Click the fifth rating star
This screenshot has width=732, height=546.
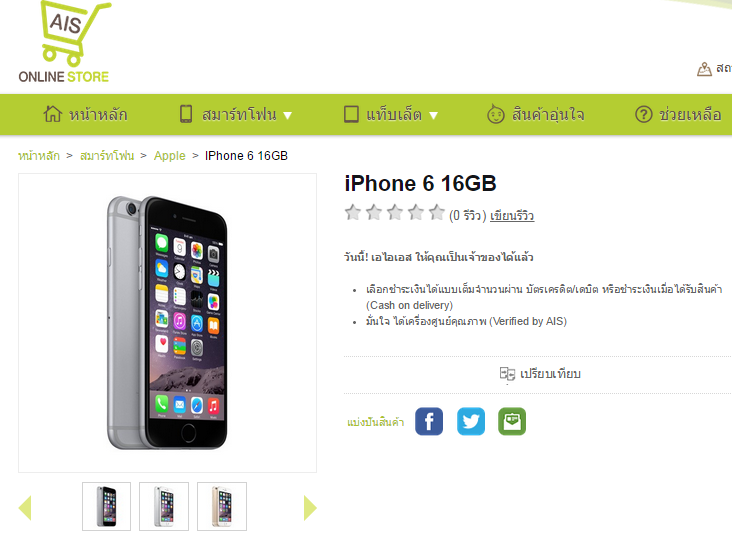click(437, 212)
